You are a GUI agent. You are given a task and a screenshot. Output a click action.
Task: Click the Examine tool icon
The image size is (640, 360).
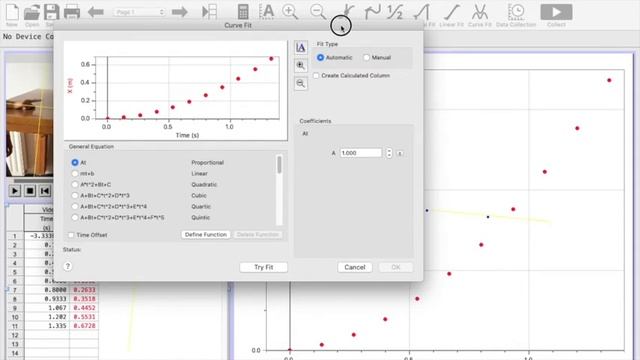pyautogui.click(x=348, y=11)
